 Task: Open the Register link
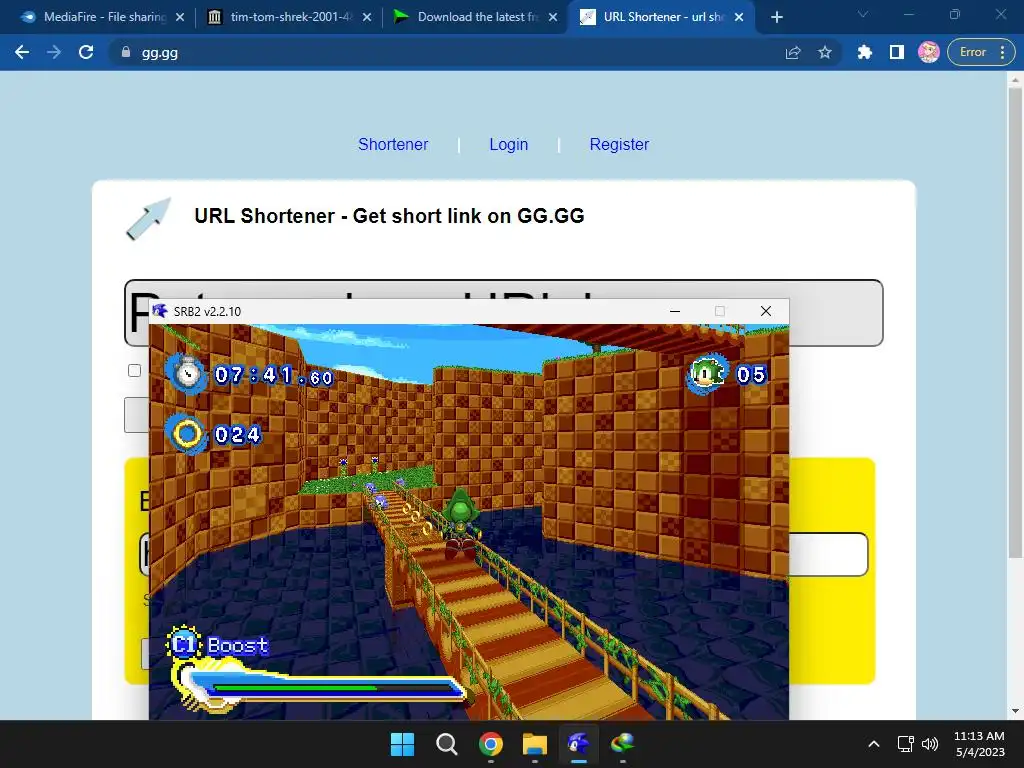(619, 144)
